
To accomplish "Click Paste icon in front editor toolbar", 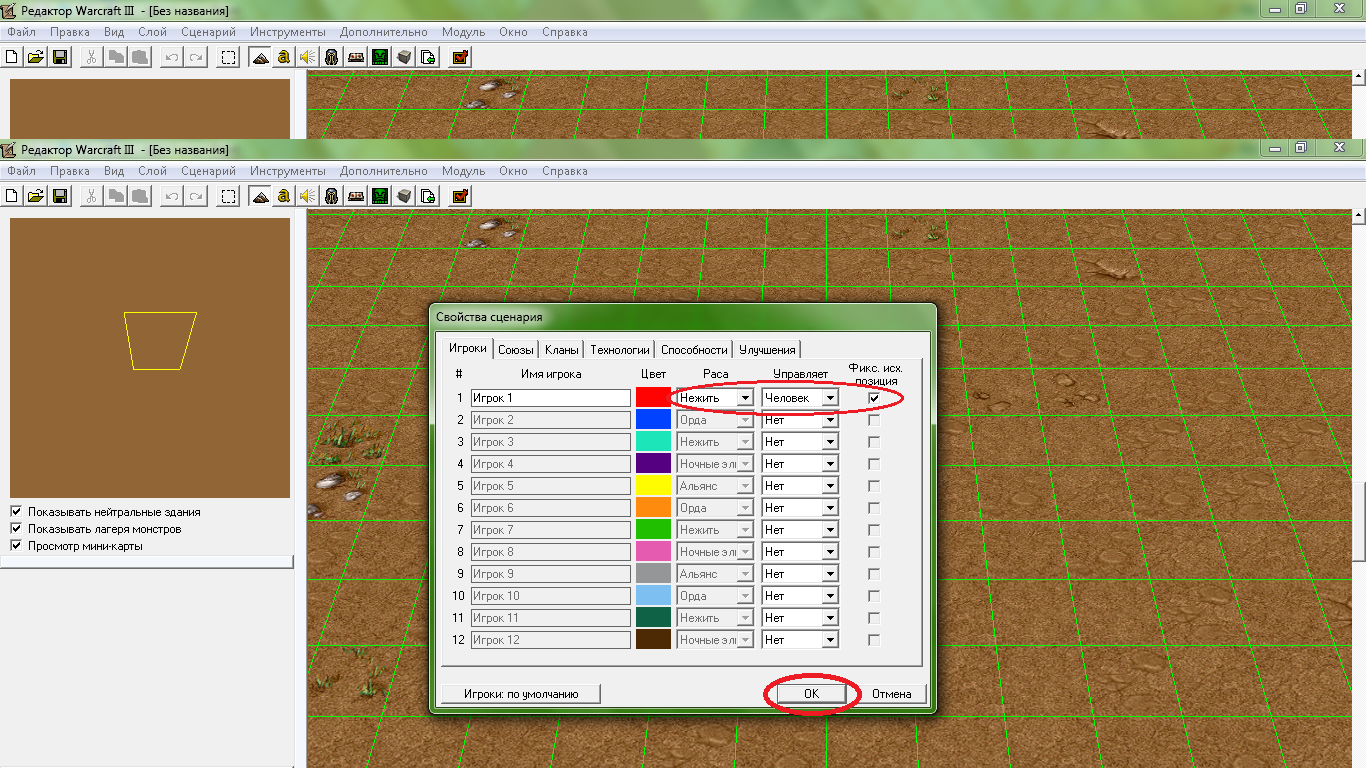I will click(140, 196).
